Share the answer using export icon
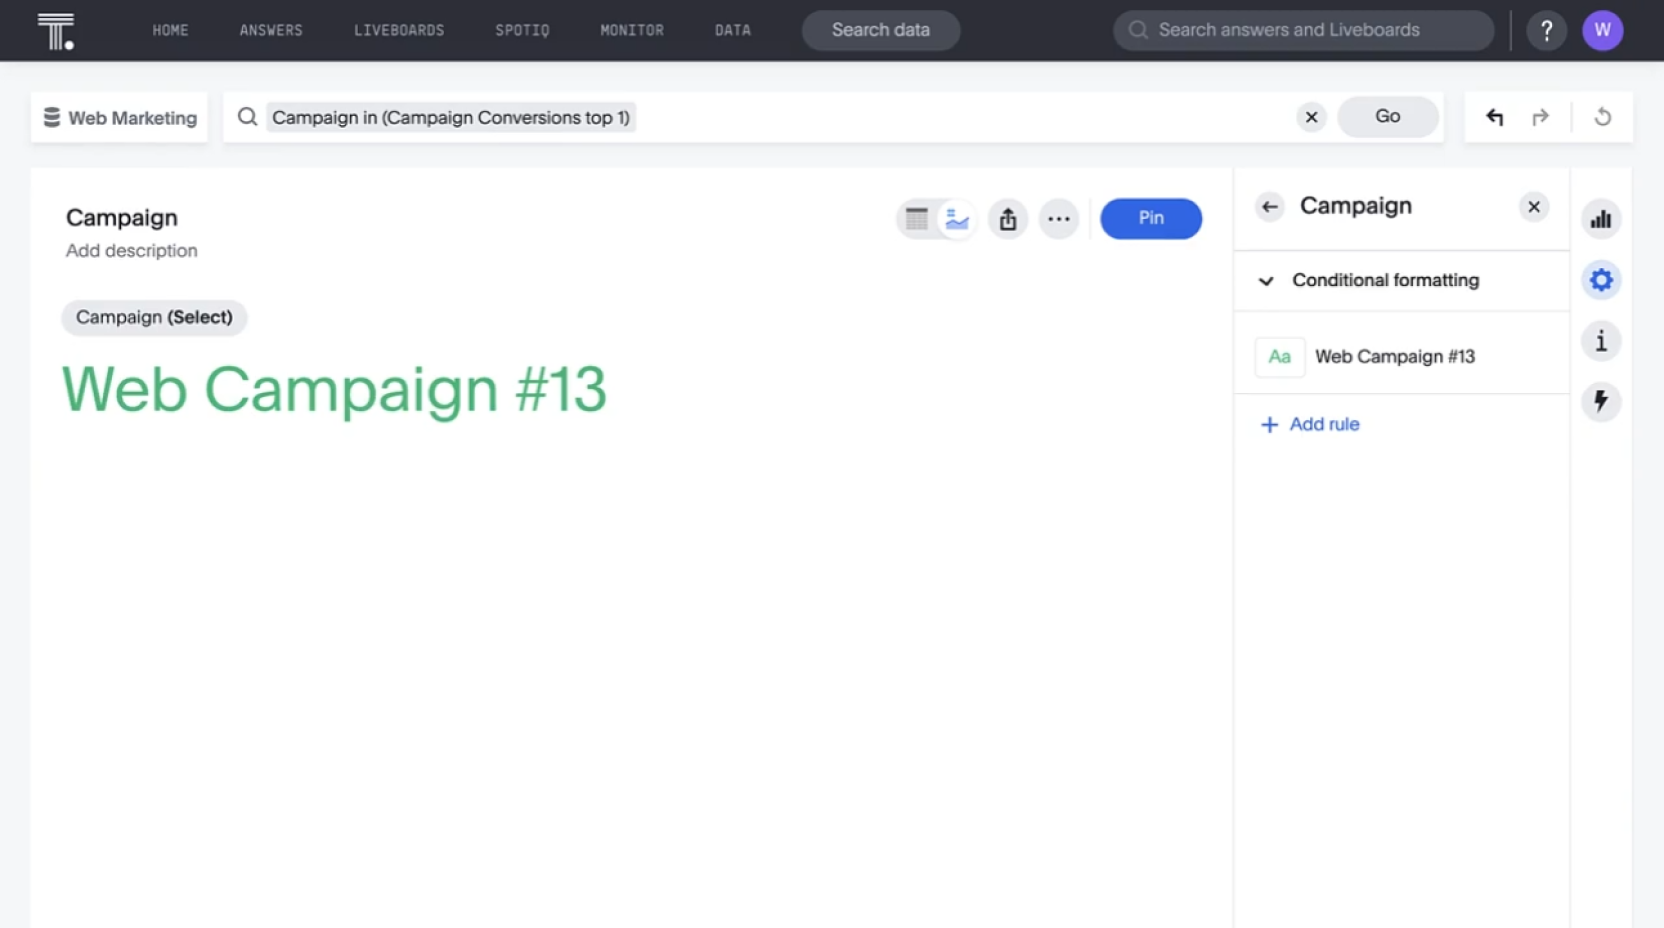The height and width of the screenshot is (928, 1664). (x=1008, y=219)
